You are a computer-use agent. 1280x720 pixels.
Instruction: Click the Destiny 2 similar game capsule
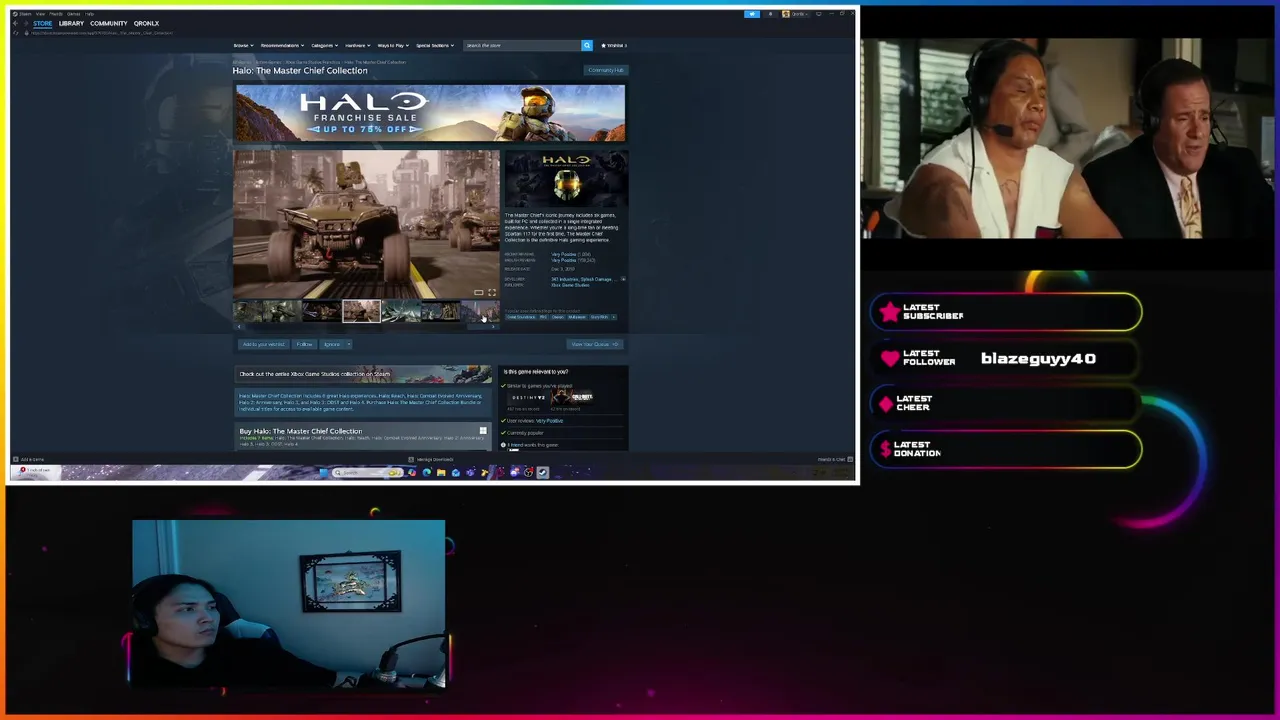527,398
